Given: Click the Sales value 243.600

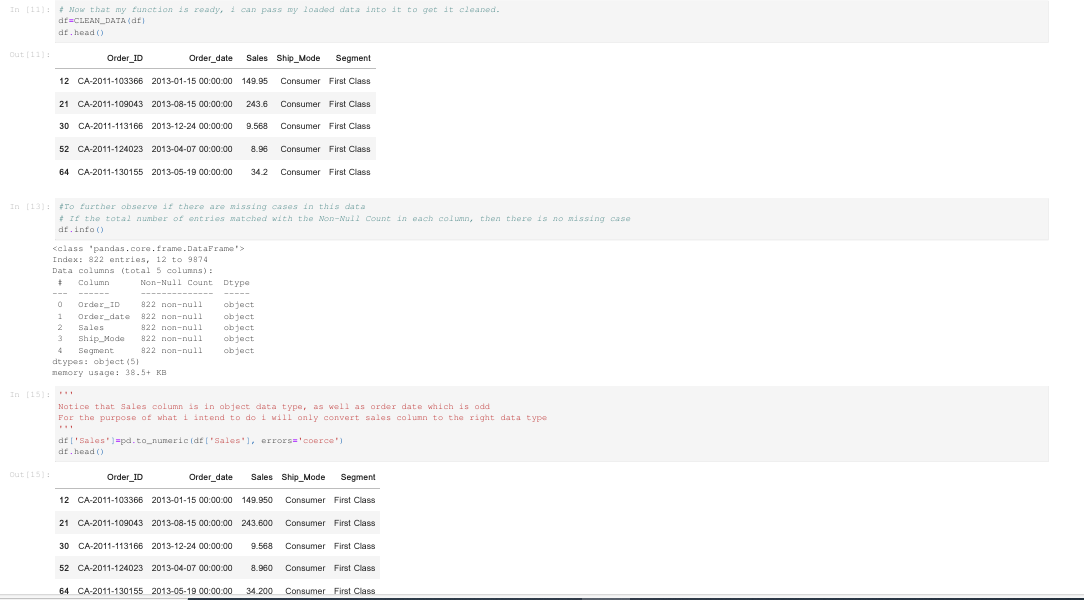Looking at the screenshot, I should (257, 523).
